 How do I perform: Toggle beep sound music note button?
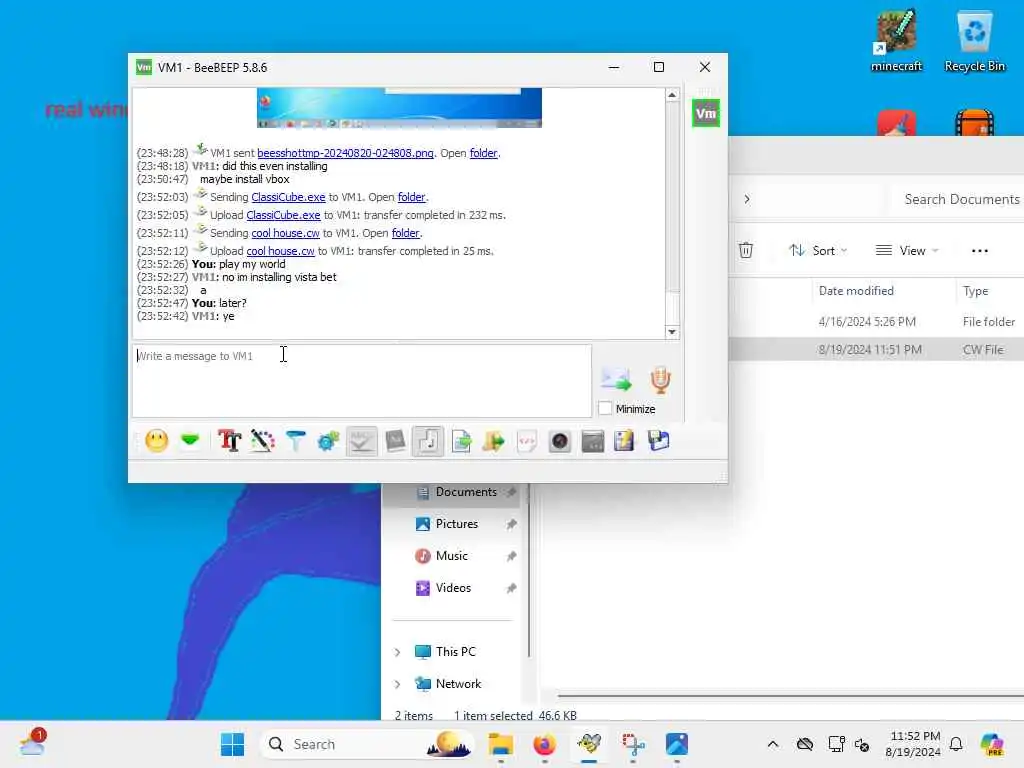[428, 442]
